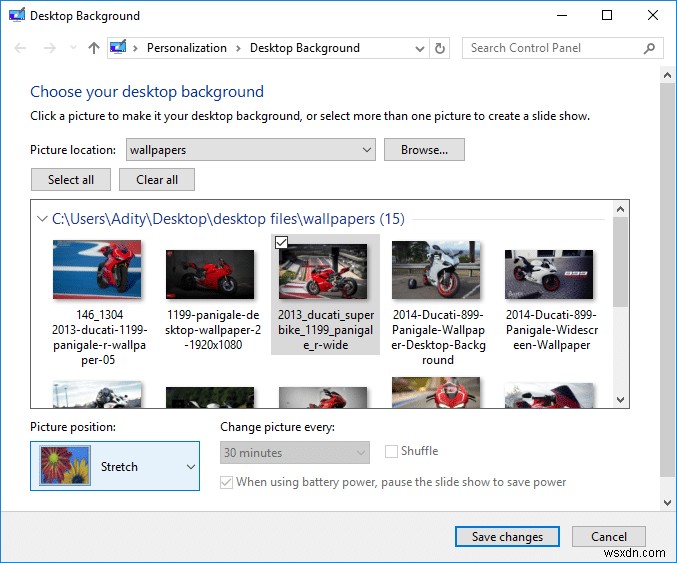The image size is (677, 563).
Task: Open the Picture location dropdown
Action: point(367,150)
